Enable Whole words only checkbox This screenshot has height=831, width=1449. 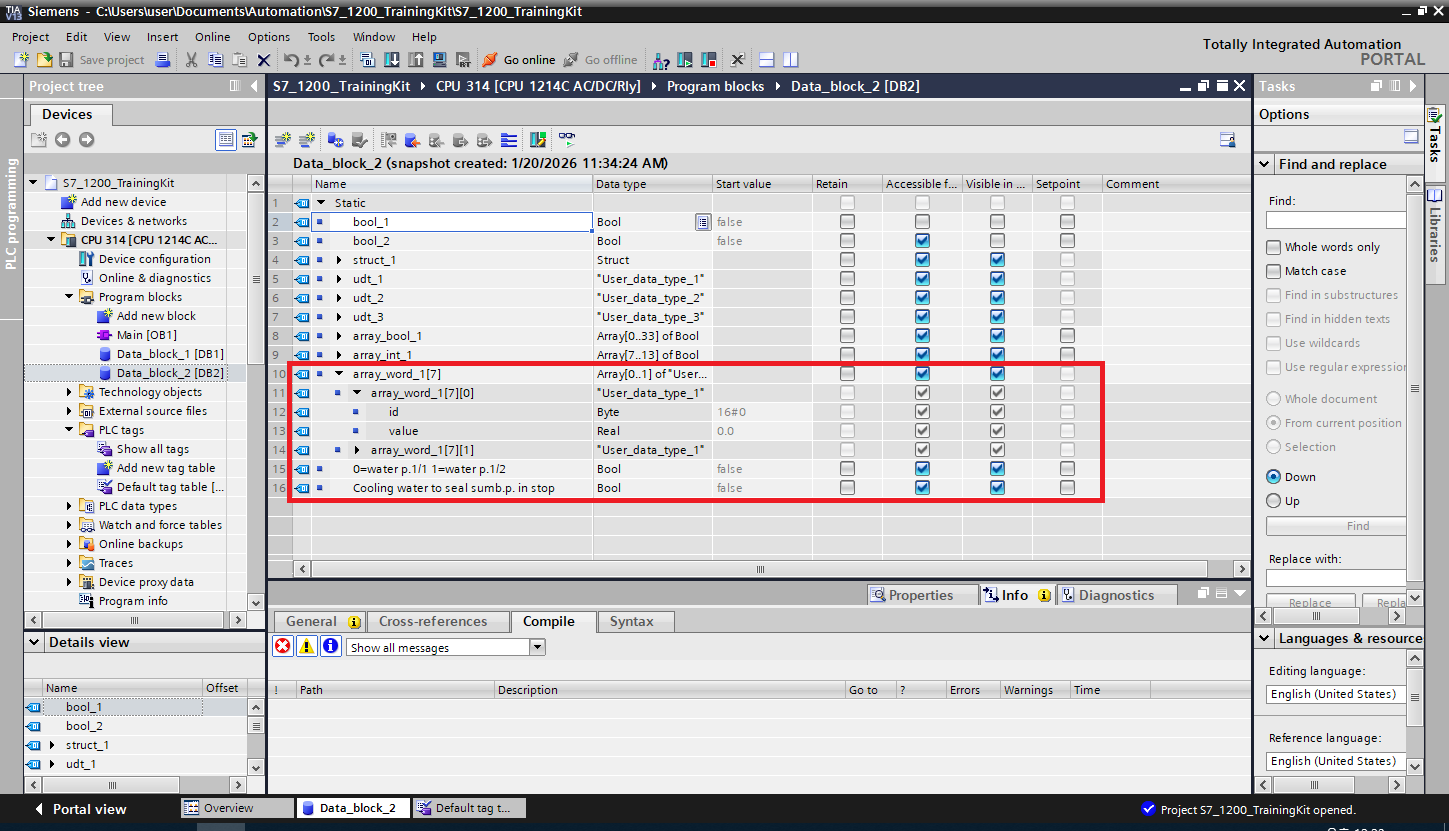(1273, 247)
